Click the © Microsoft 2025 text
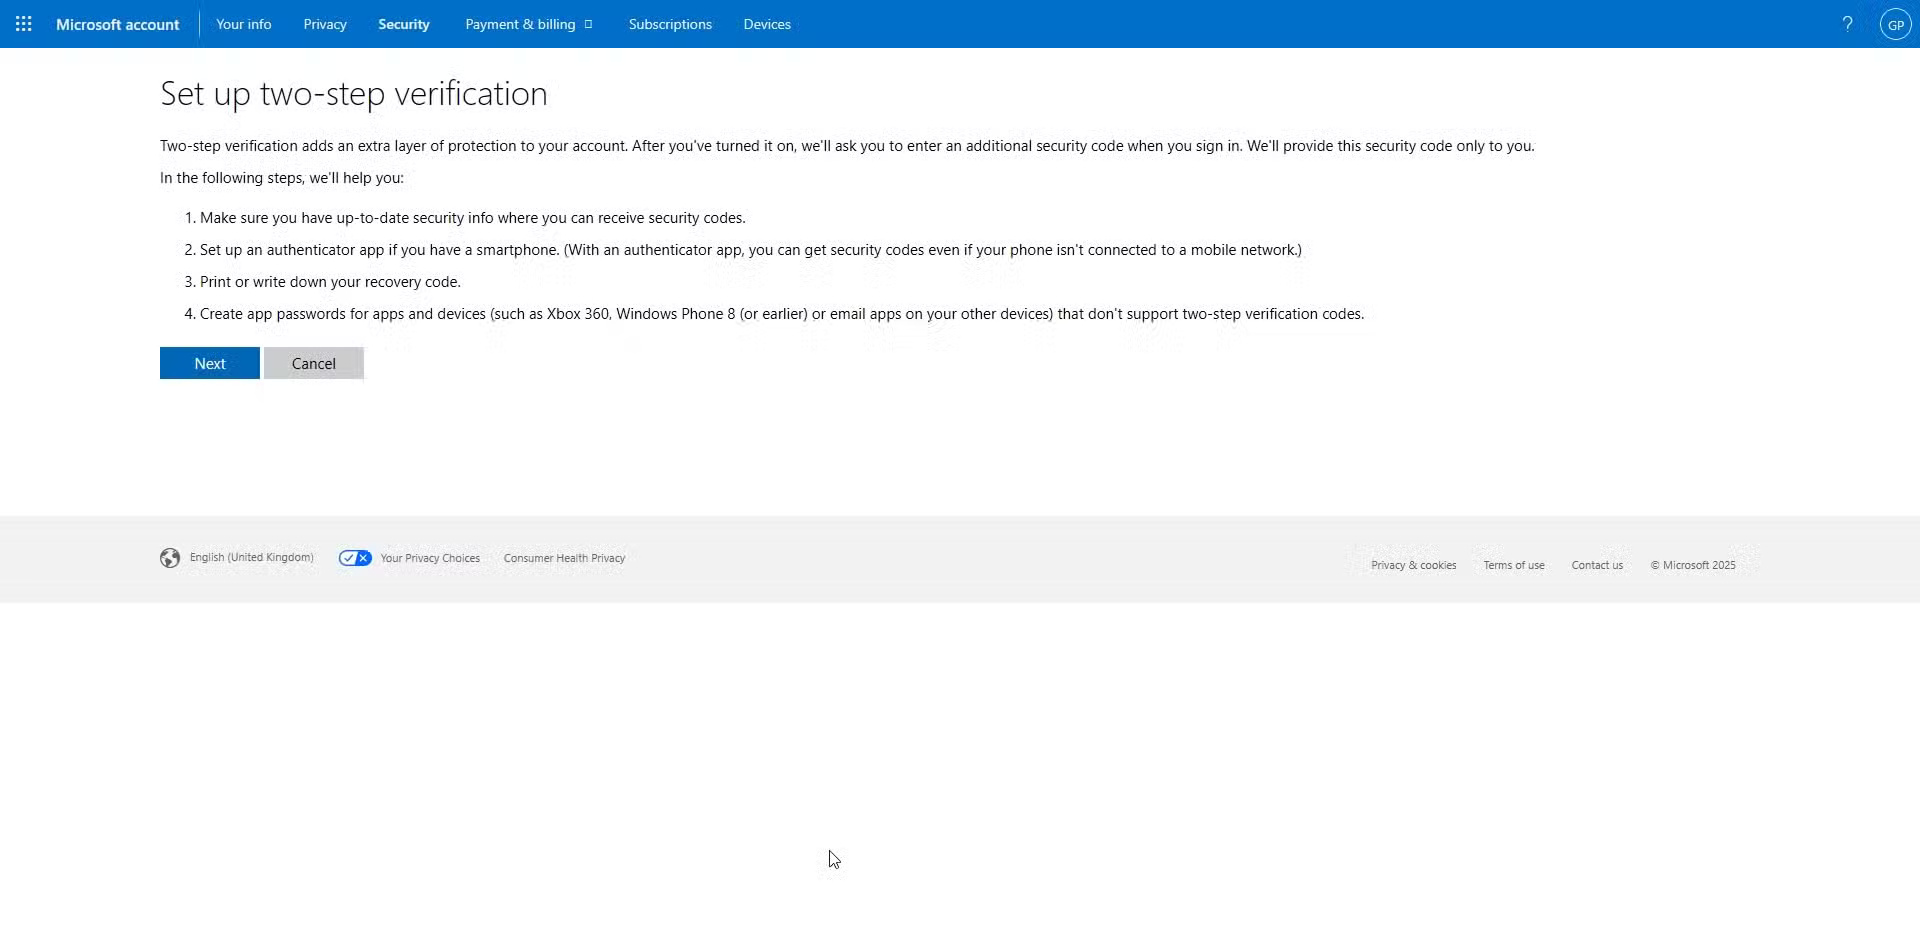 (1693, 565)
